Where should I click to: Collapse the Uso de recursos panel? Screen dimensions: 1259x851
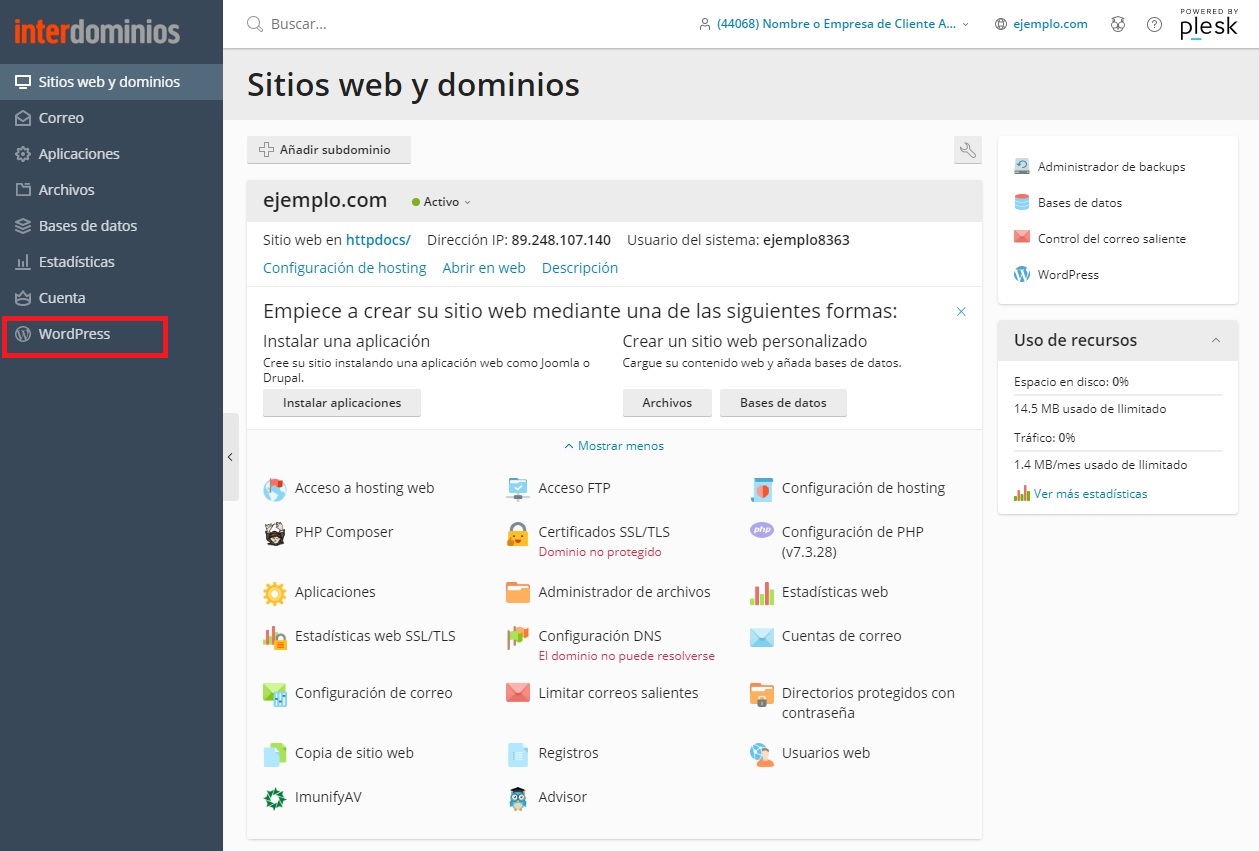click(x=1216, y=340)
